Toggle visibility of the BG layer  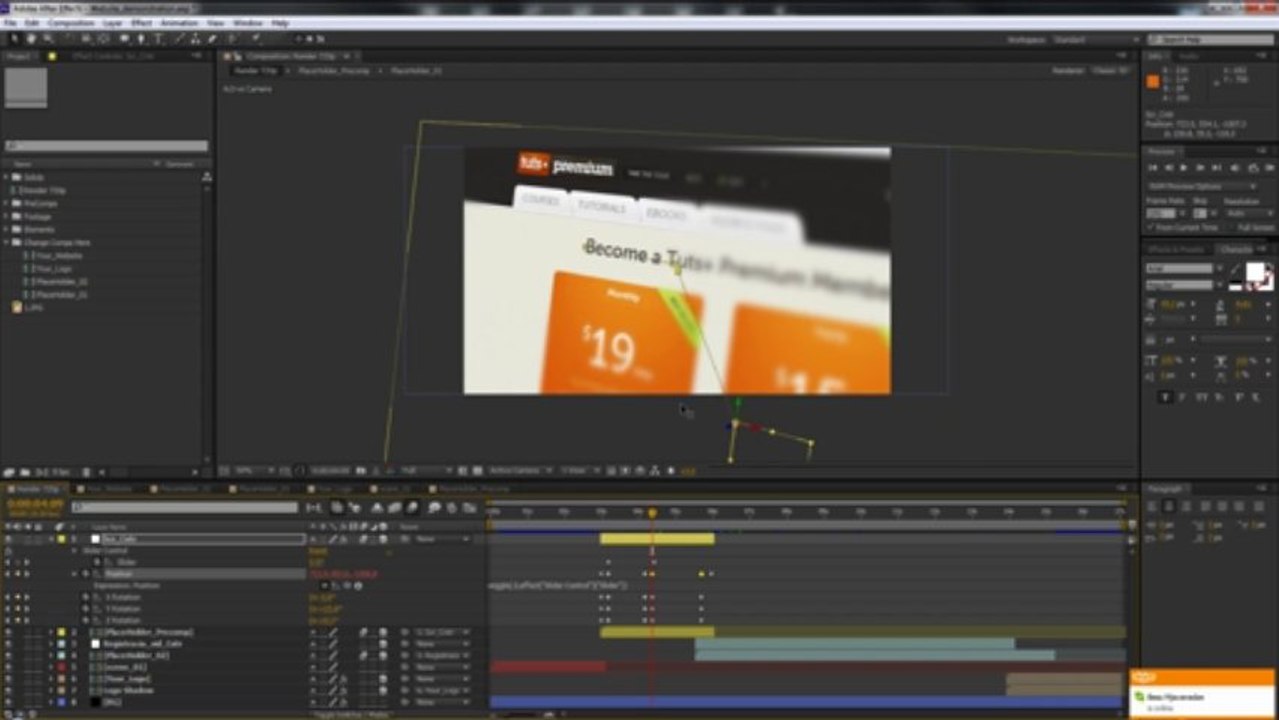pyautogui.click(x=8, y=702)
